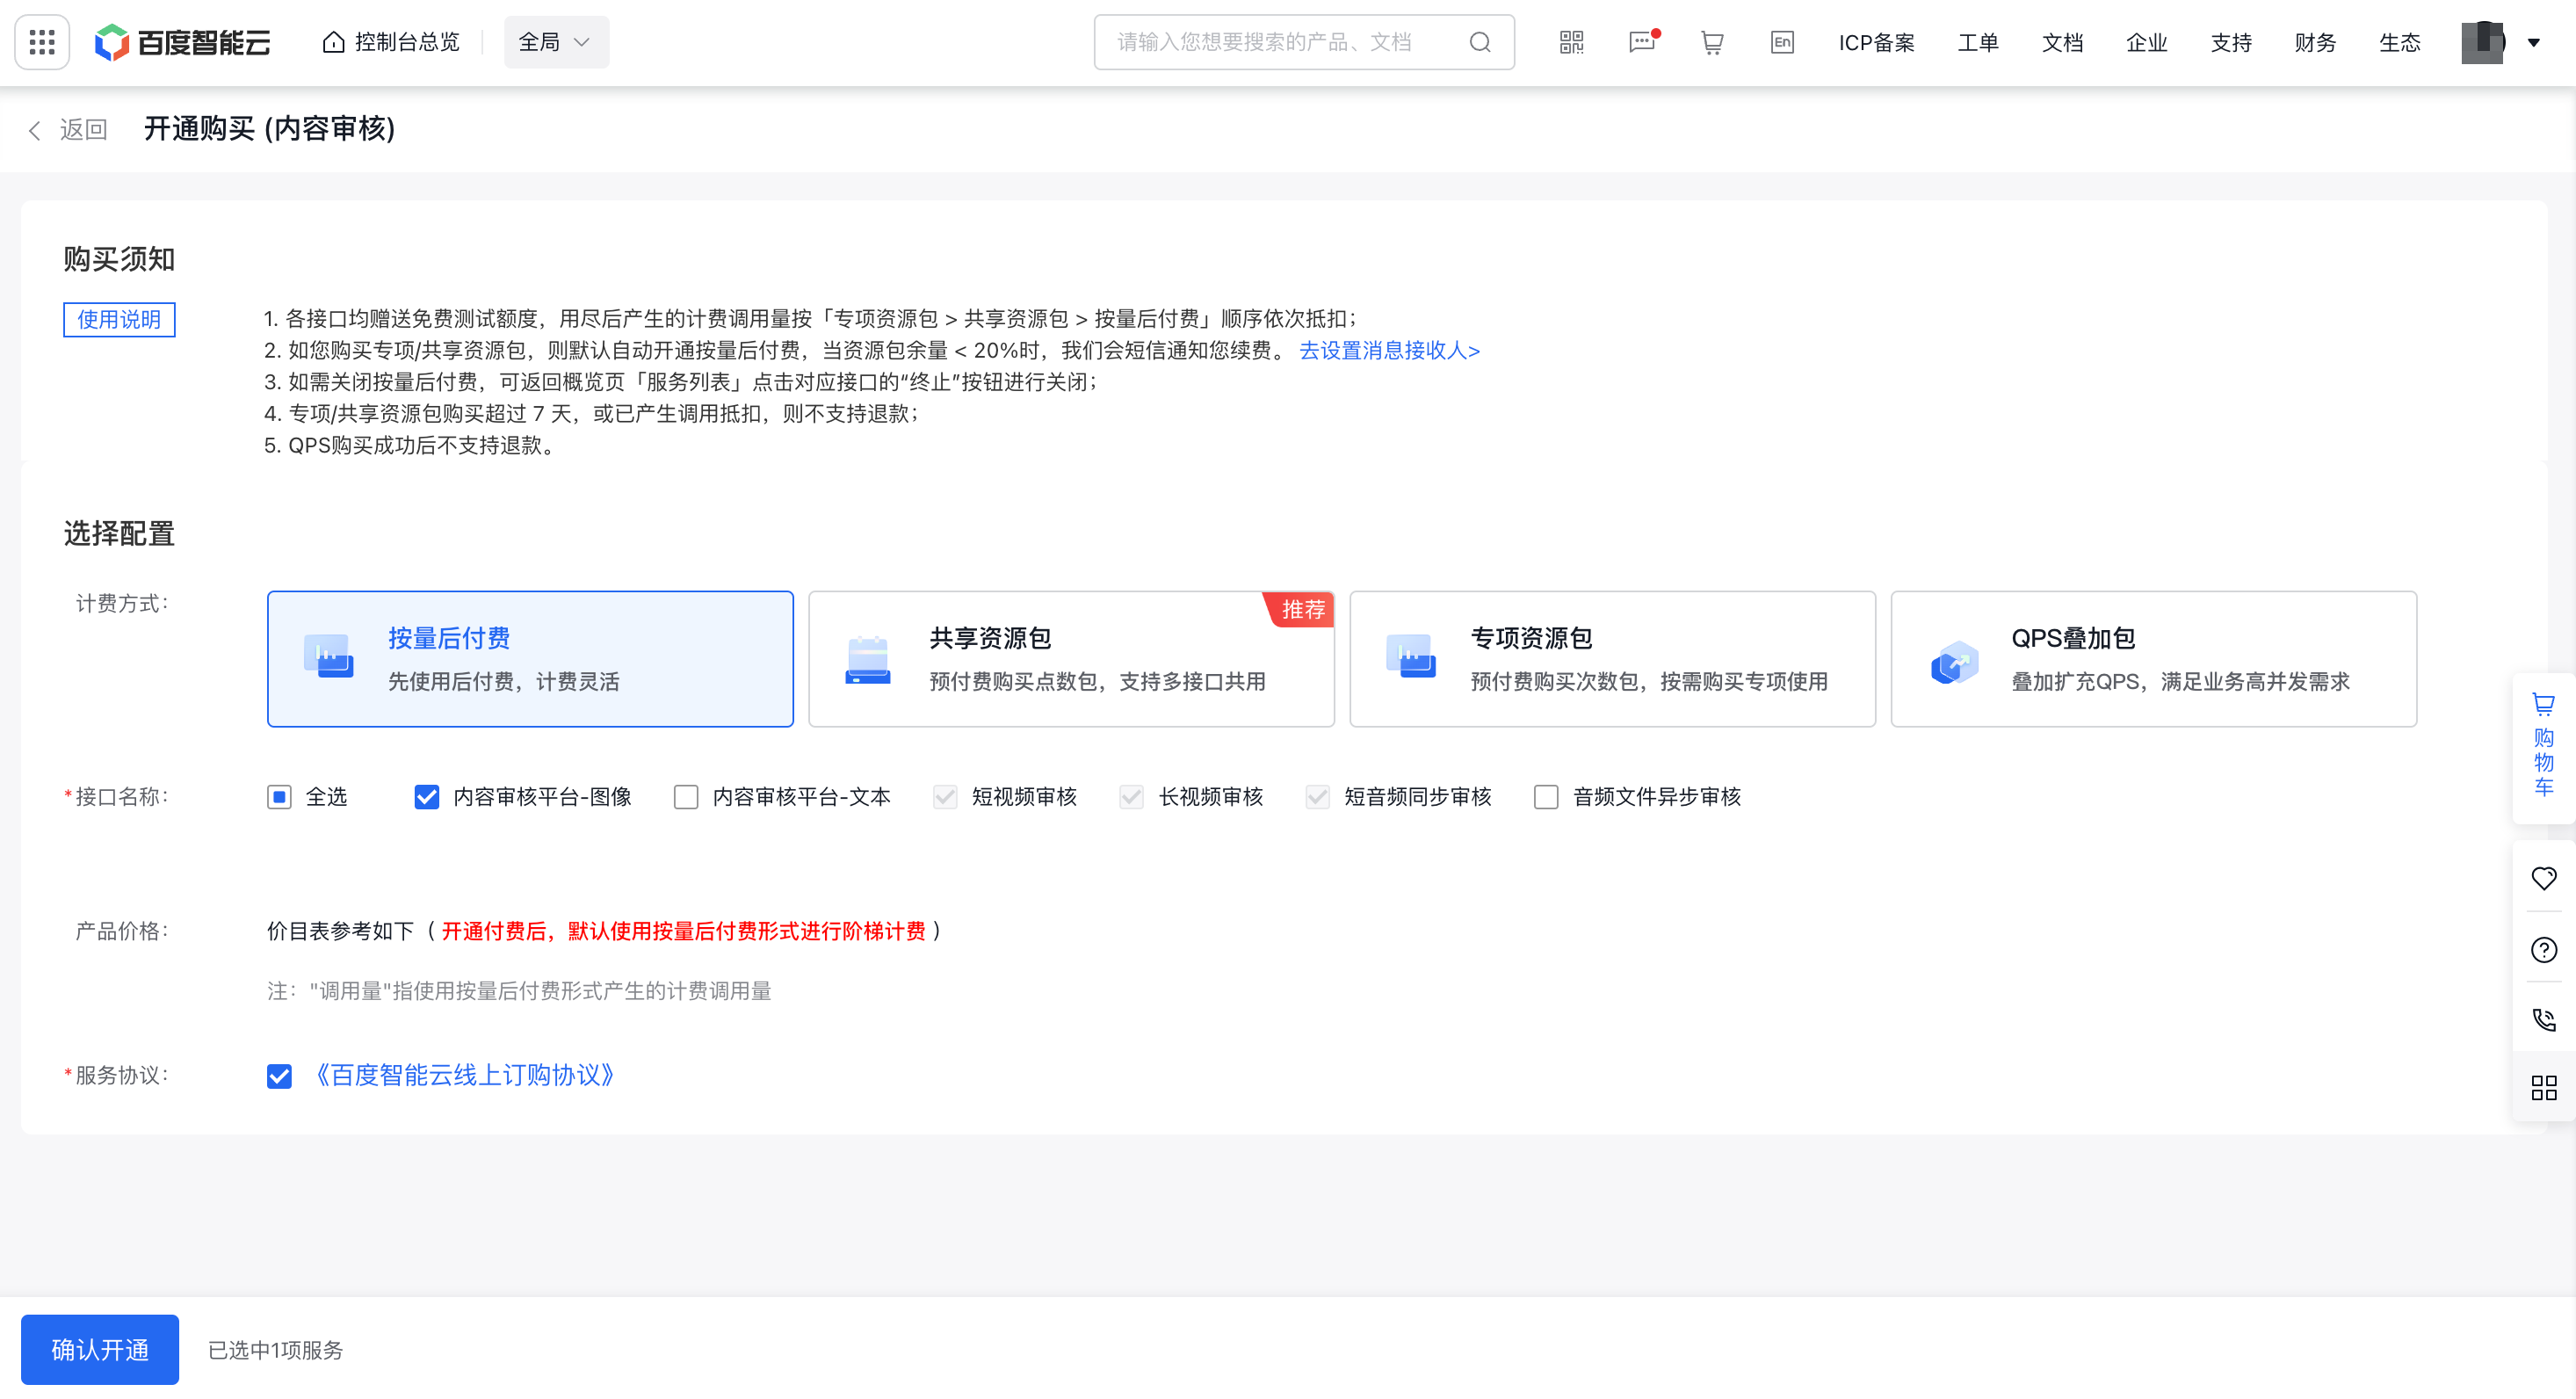Select 共享资源包 billing option
Viewport: 2576px width, 1399px height.
click(x=1071, y=659)
